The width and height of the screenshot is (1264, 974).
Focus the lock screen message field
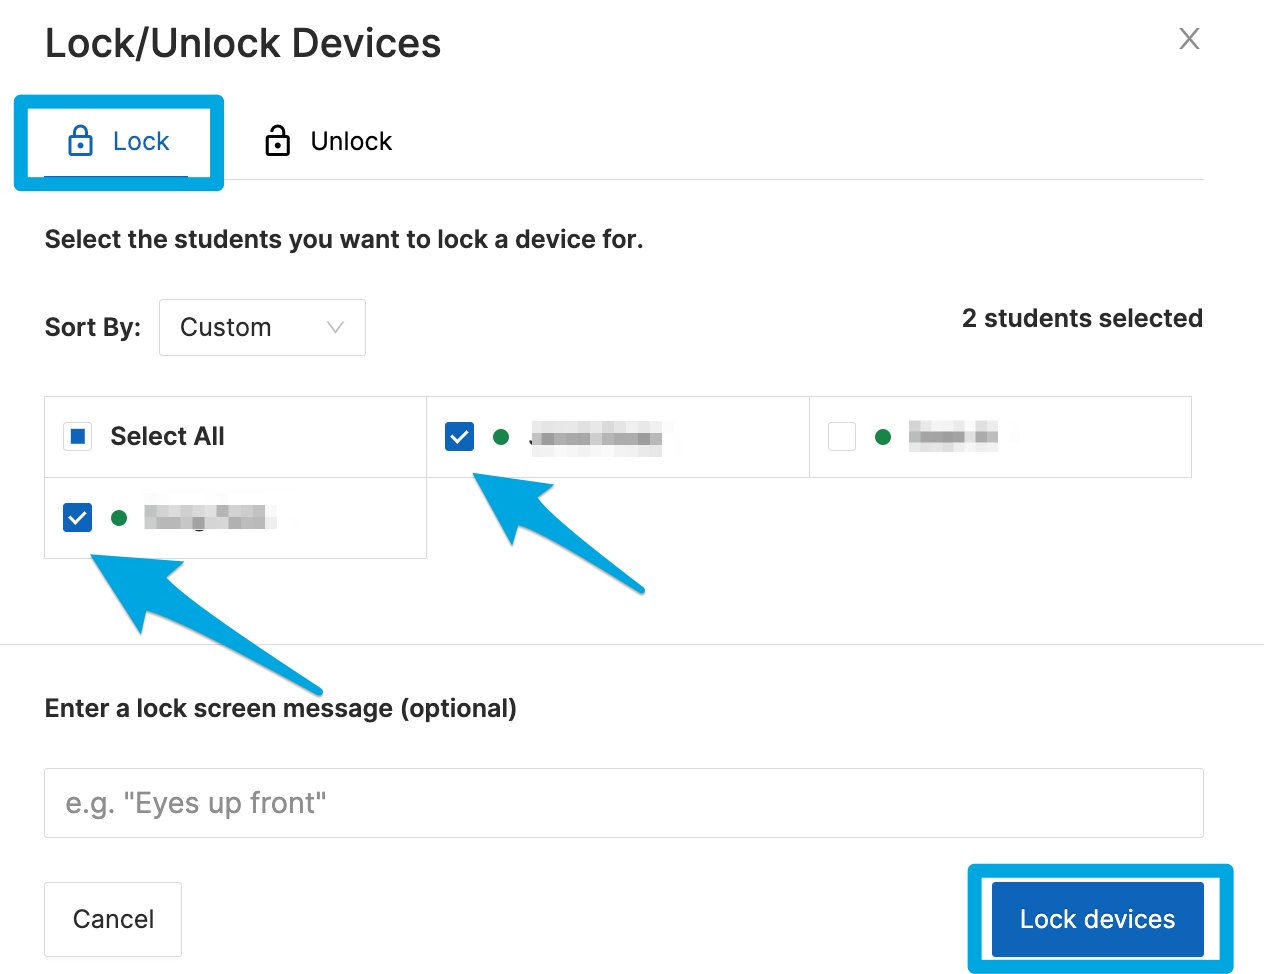coord(624,803)
